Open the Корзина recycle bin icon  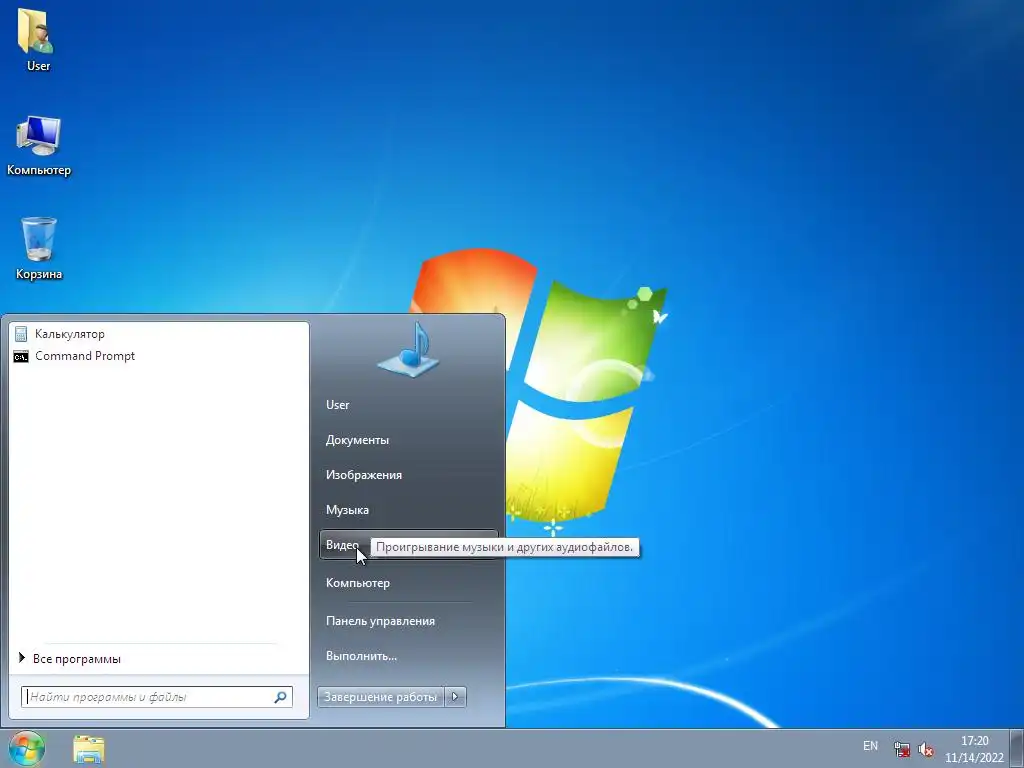pos(39,248)
